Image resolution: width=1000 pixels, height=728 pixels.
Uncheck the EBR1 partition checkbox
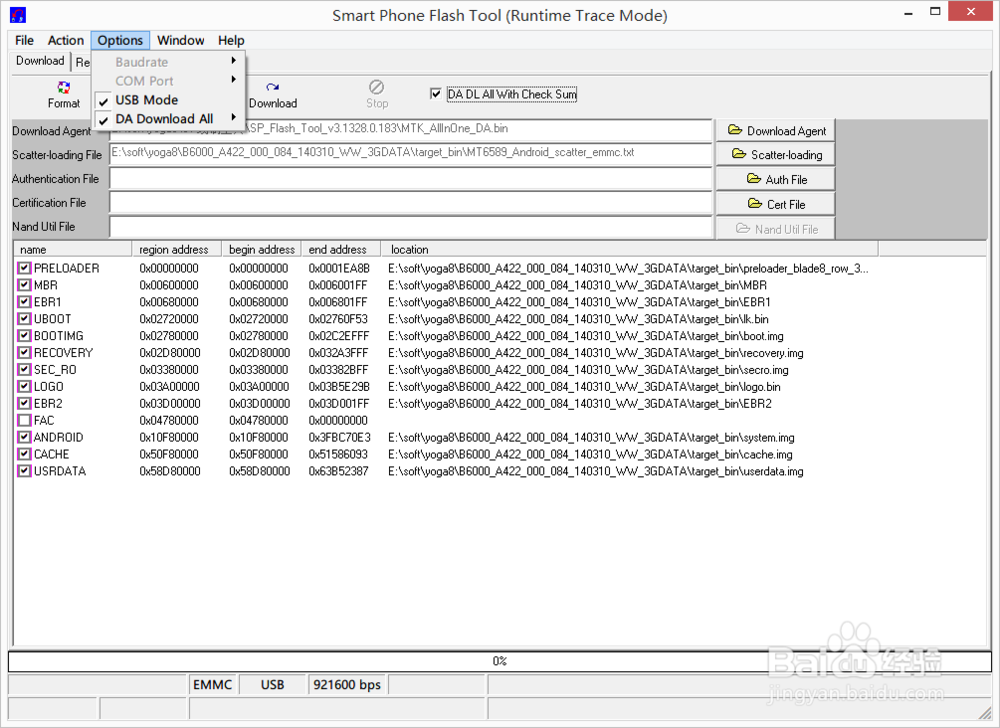(x=24, y=302)
